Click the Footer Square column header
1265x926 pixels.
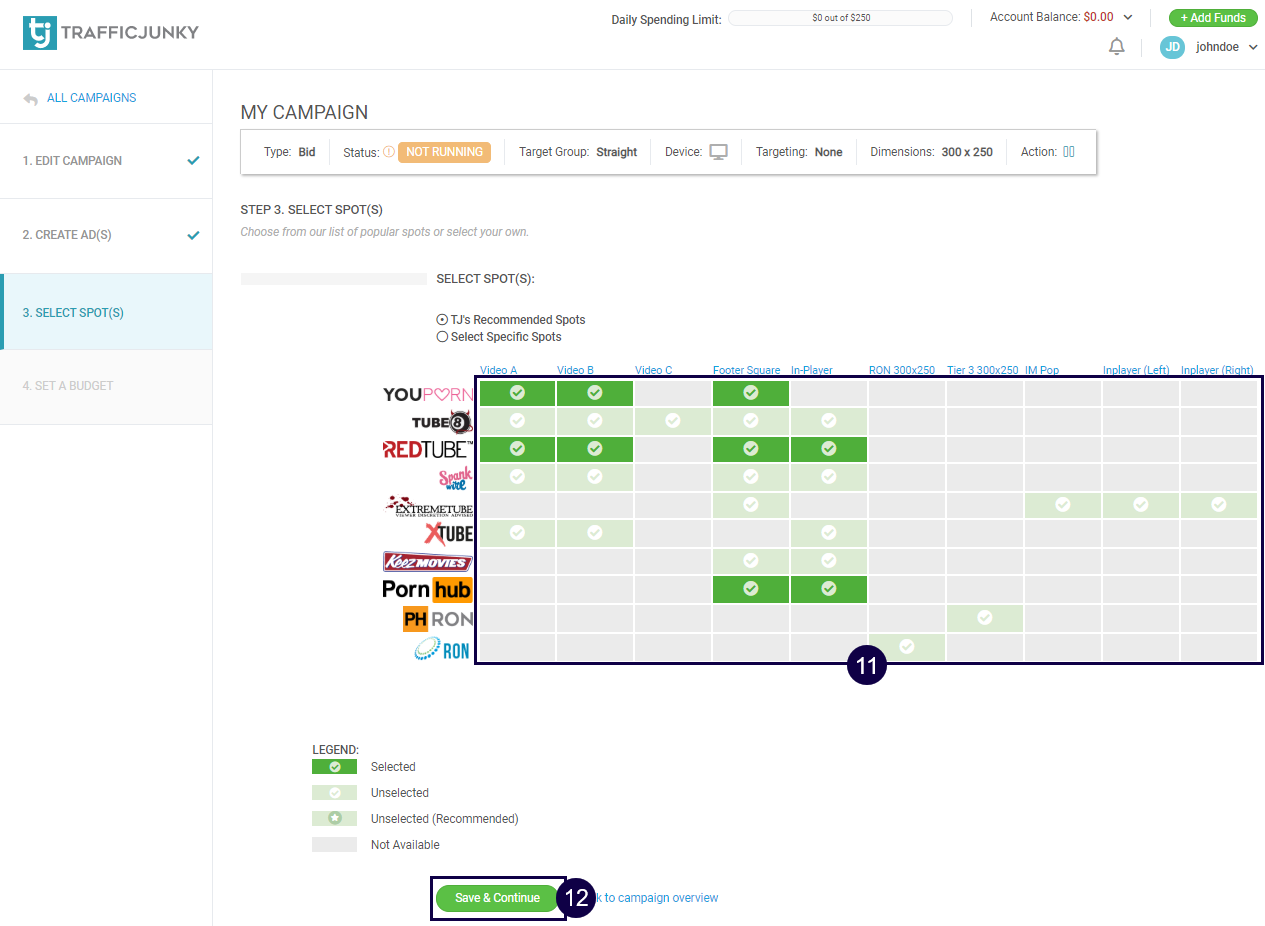746,370
